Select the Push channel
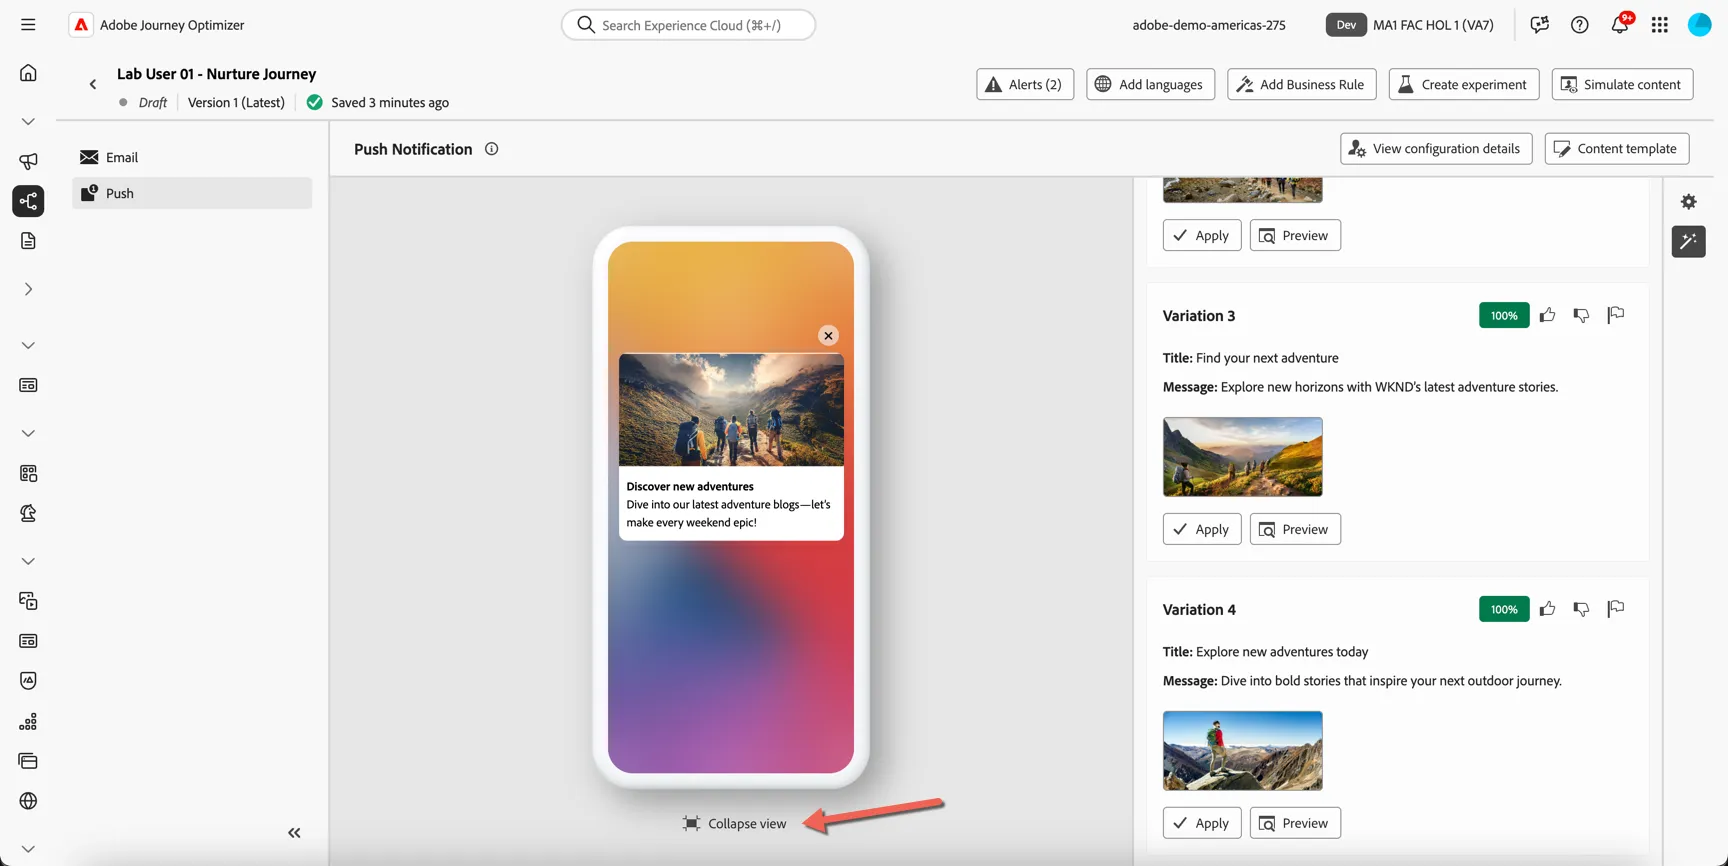 tap(192, 193)
